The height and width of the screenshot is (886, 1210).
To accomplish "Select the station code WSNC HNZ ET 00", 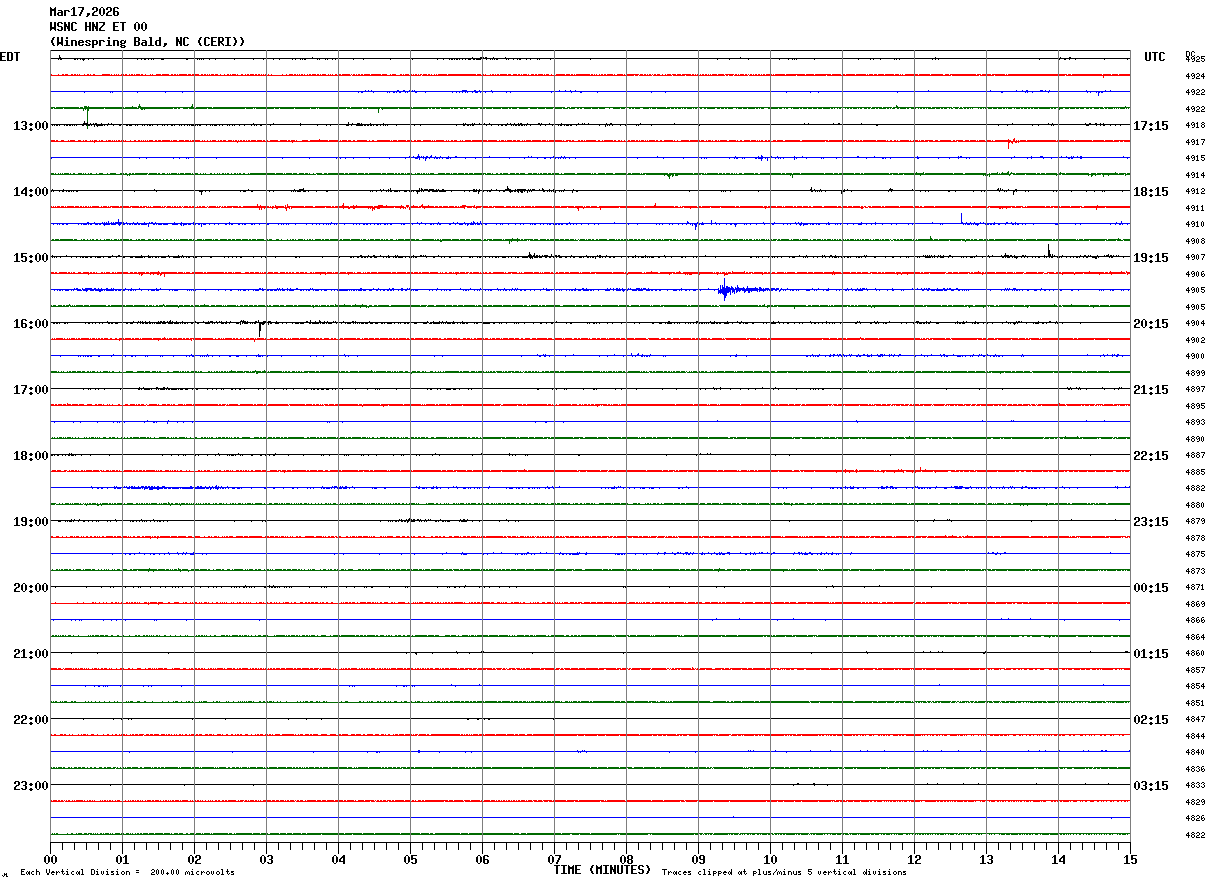I will click(x=98, y=27).
